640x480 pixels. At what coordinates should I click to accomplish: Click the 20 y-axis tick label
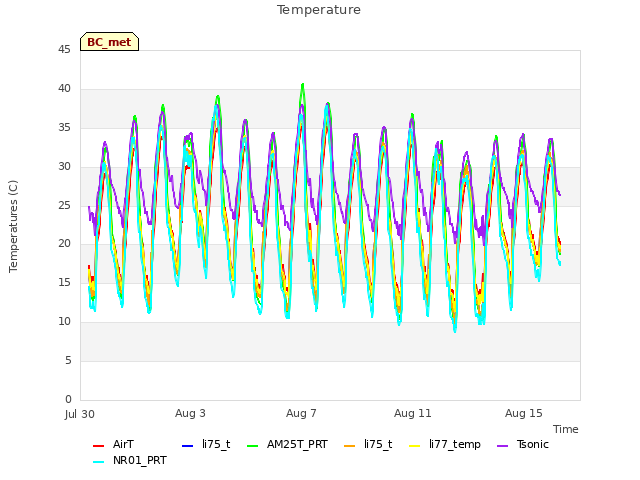[64, 244]
